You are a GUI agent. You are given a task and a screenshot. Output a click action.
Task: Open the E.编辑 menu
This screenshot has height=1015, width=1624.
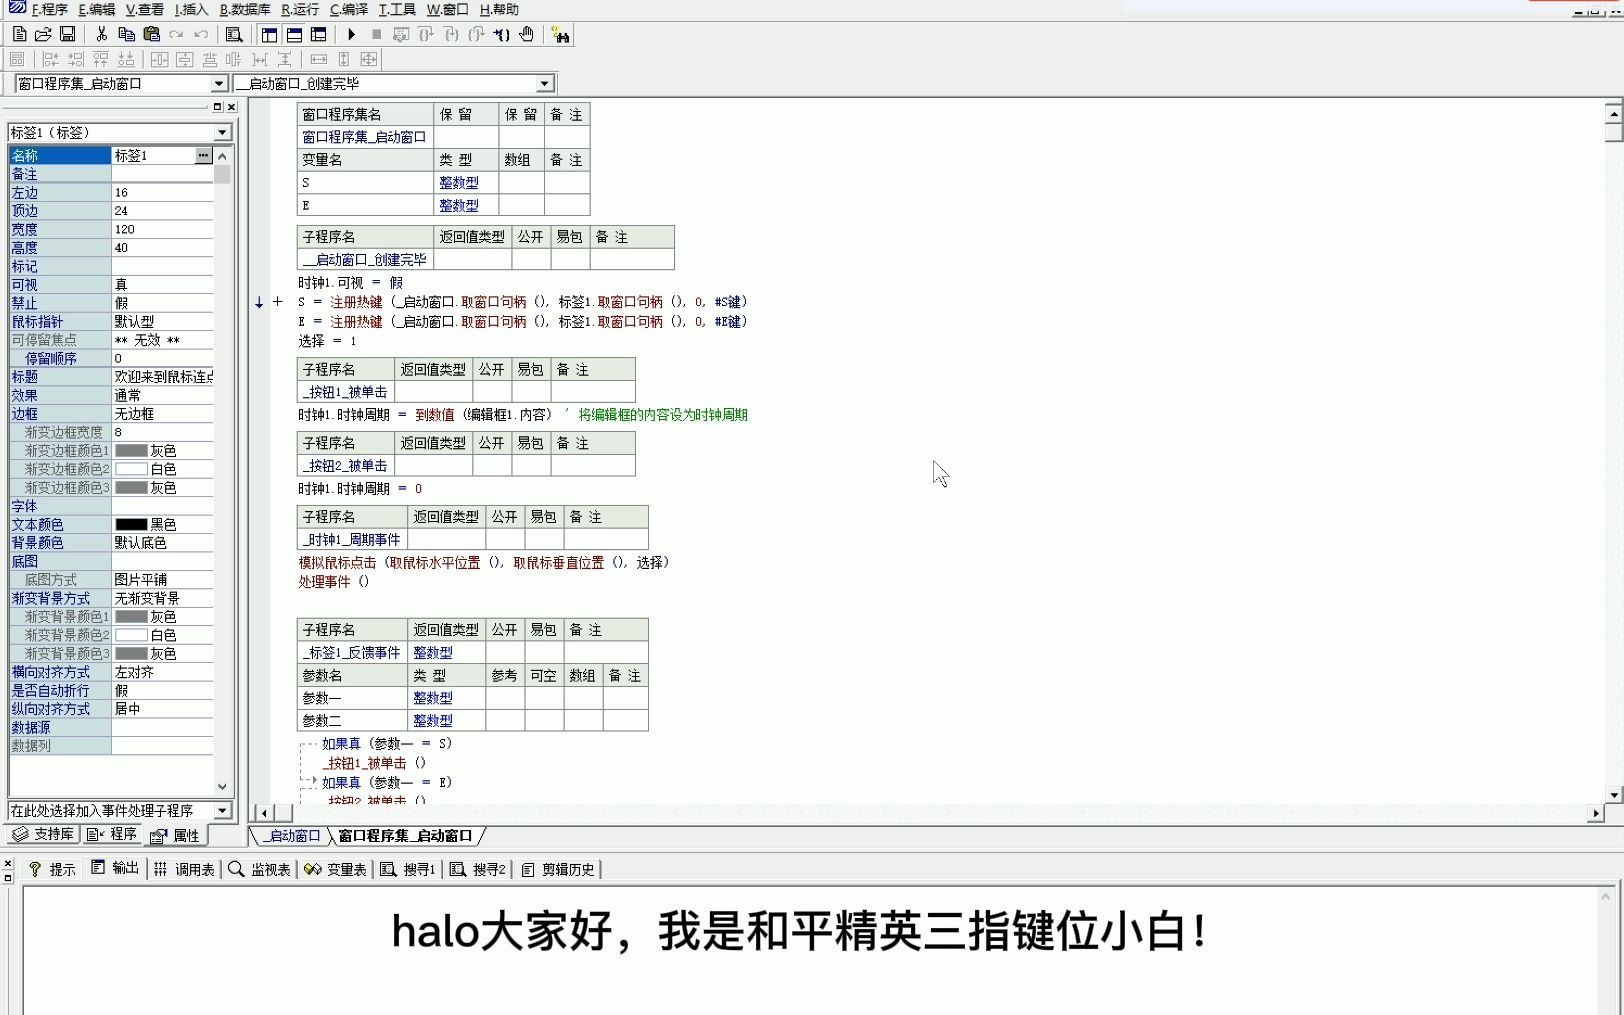[x=97, y=9]
